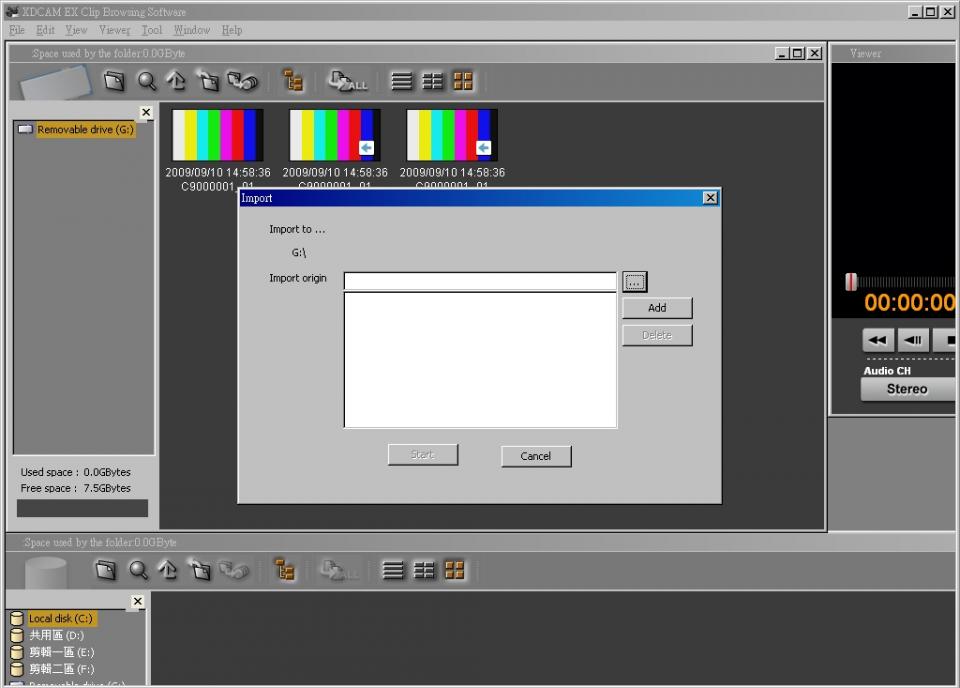
Task: Select Local disk (C:) in bottom tree
Action: (60, 618)
